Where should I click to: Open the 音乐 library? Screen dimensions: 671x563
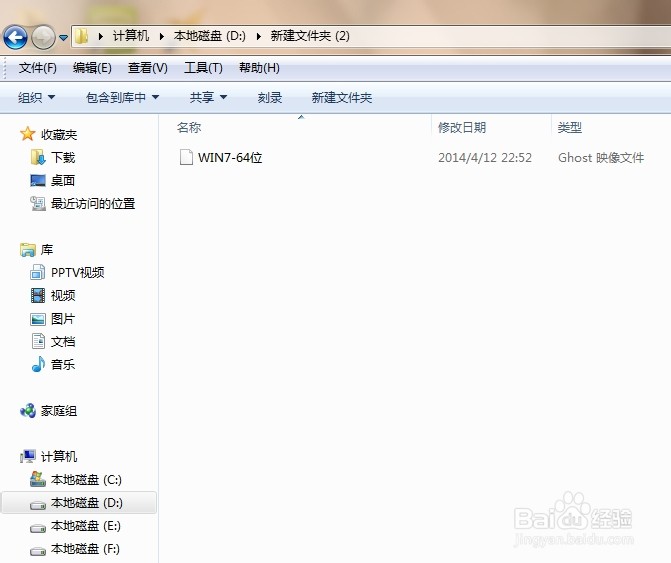[63, 365]
